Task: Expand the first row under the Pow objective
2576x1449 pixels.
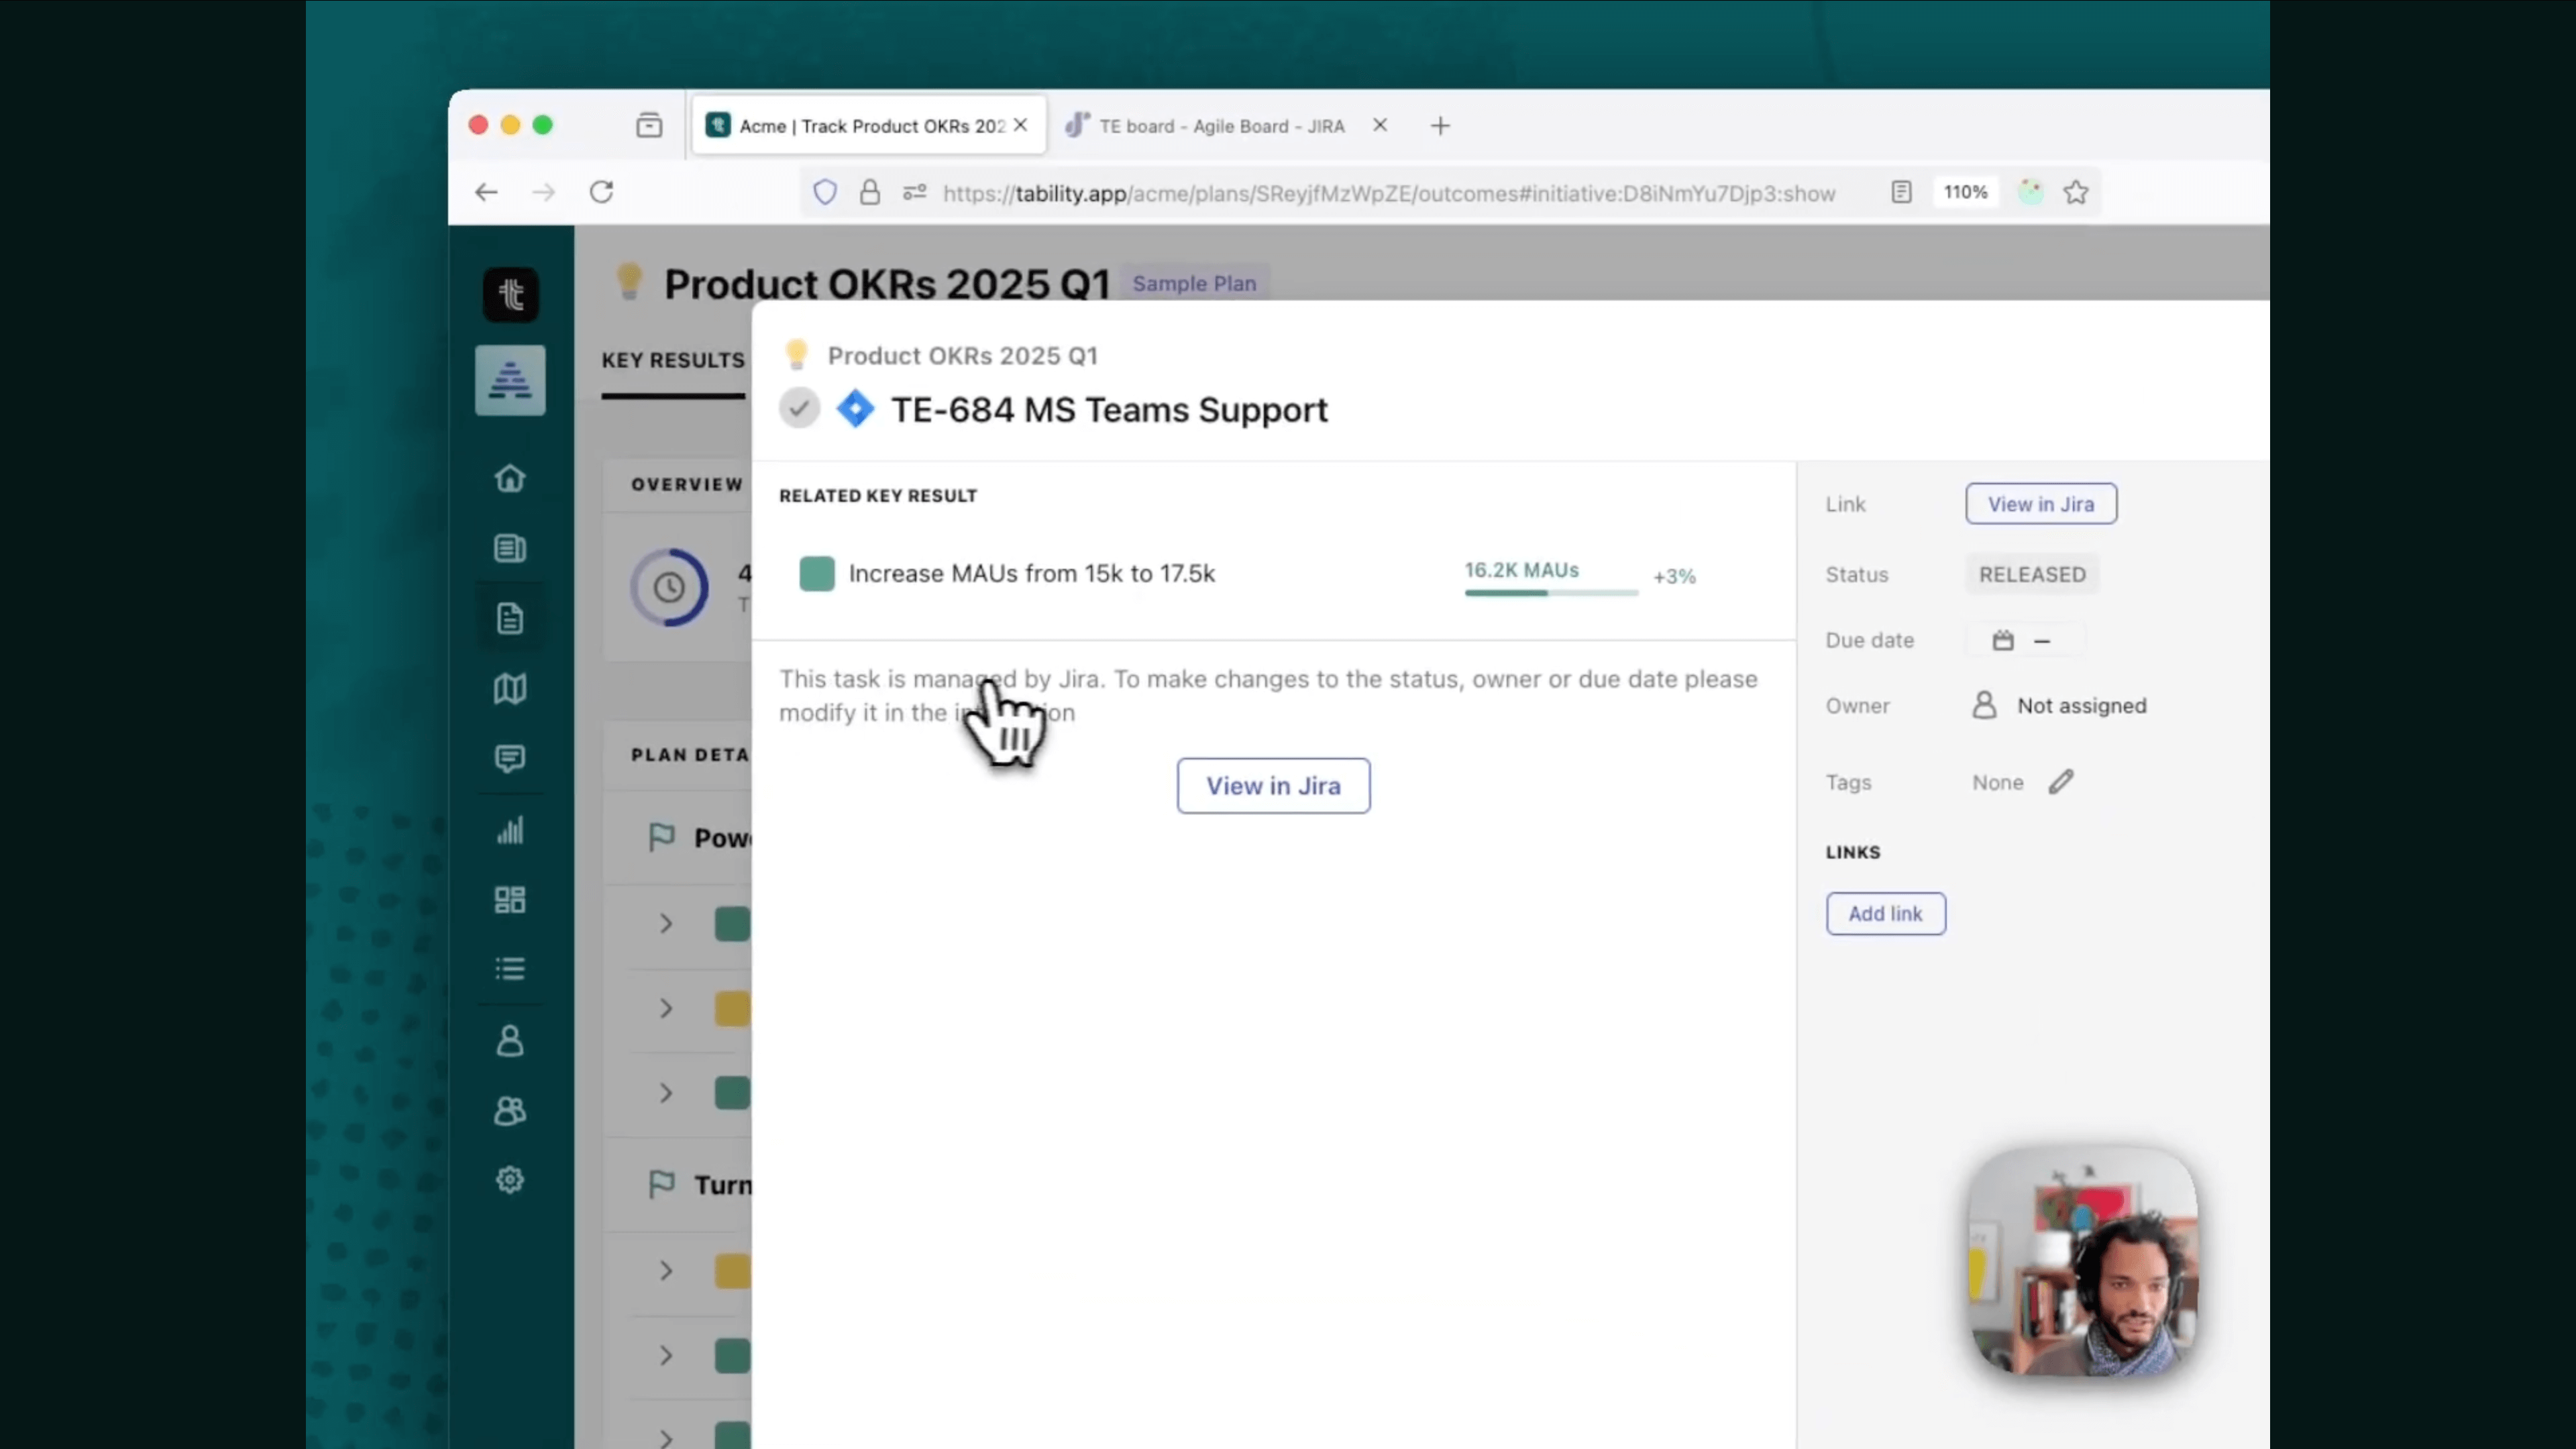Action: coord(666,924)
